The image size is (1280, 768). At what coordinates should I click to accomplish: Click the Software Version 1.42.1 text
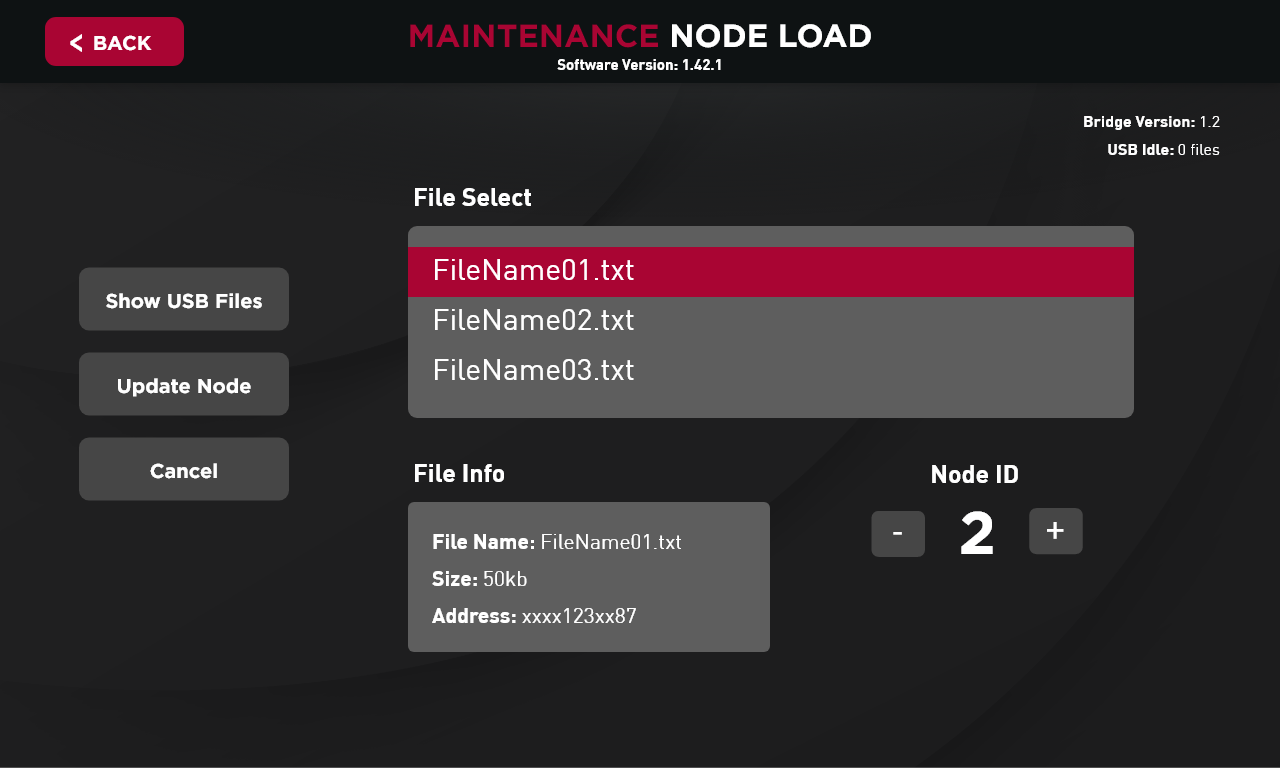[x=639, y=65]
